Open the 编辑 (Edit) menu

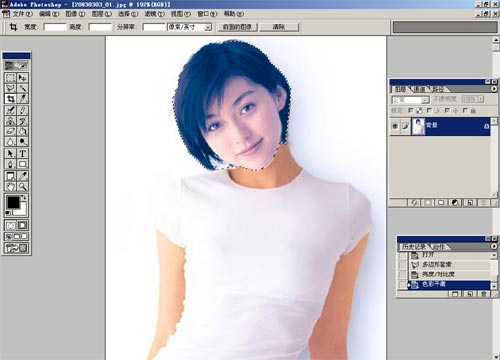click(49, 14)
